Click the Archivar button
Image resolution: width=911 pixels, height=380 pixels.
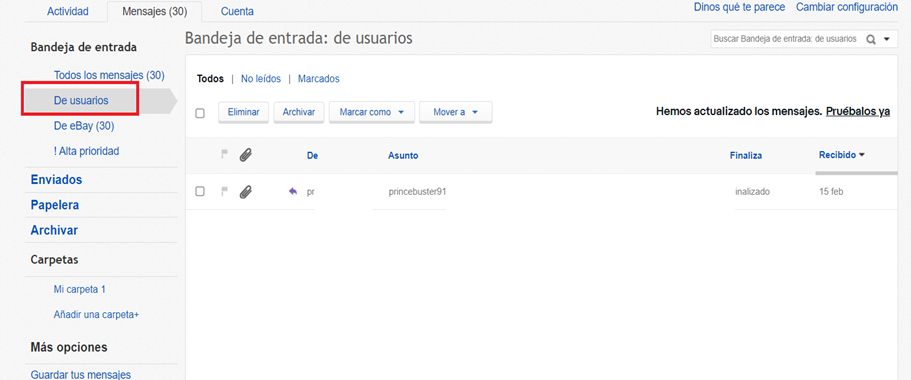(299, 112)
